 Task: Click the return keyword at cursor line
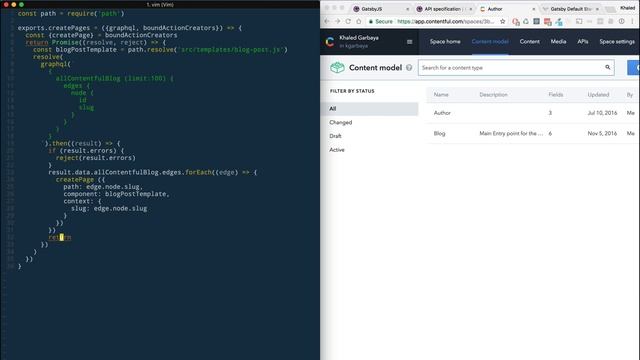(60, 237)
